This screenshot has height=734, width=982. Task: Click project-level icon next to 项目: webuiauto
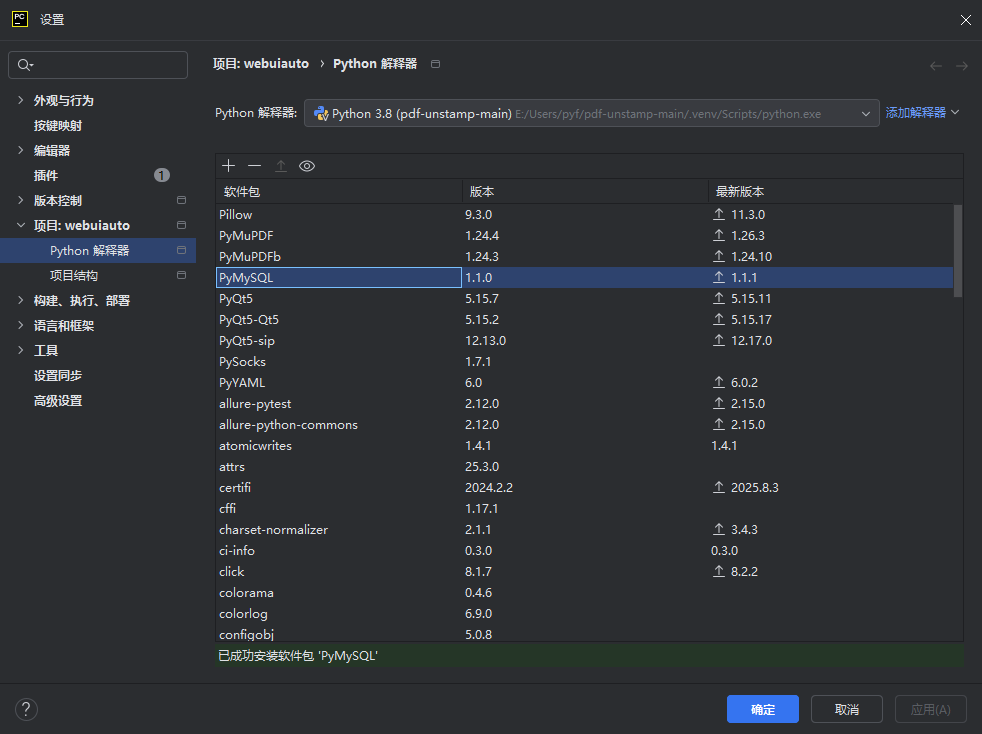[x=182, y=225]
